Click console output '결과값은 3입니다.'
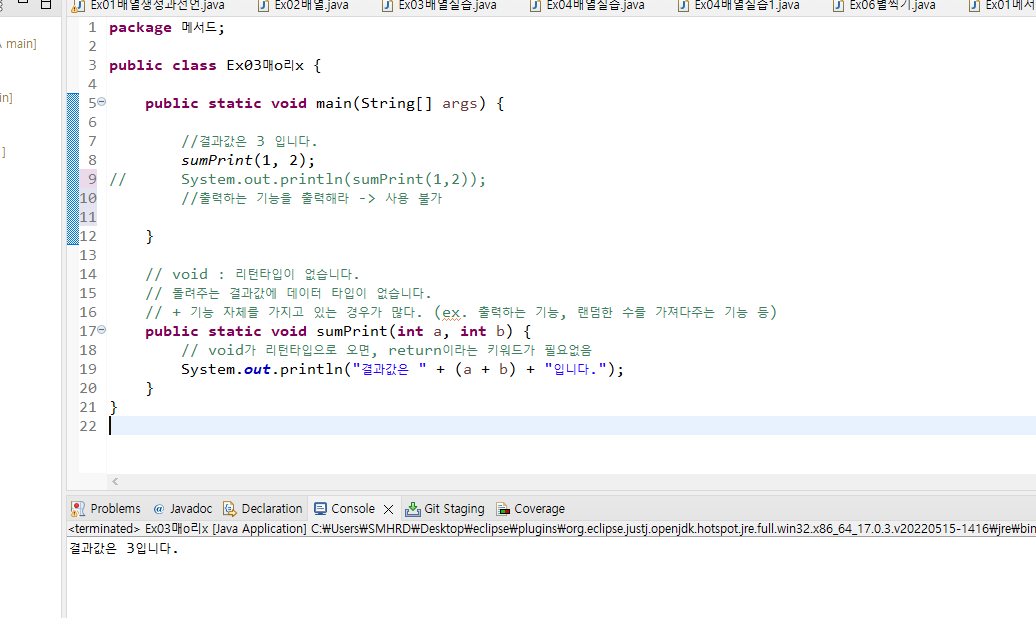This screenshot has height=618, width=1036. coord(124,548)
